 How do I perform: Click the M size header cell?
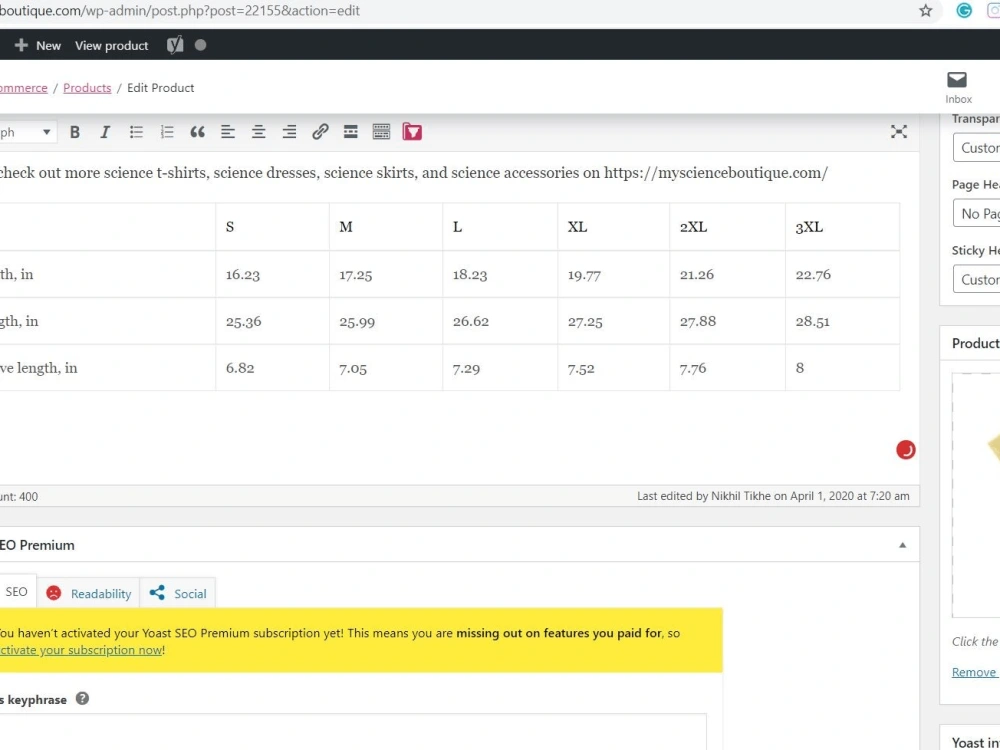pyautogui.click(x=386, y=227)
